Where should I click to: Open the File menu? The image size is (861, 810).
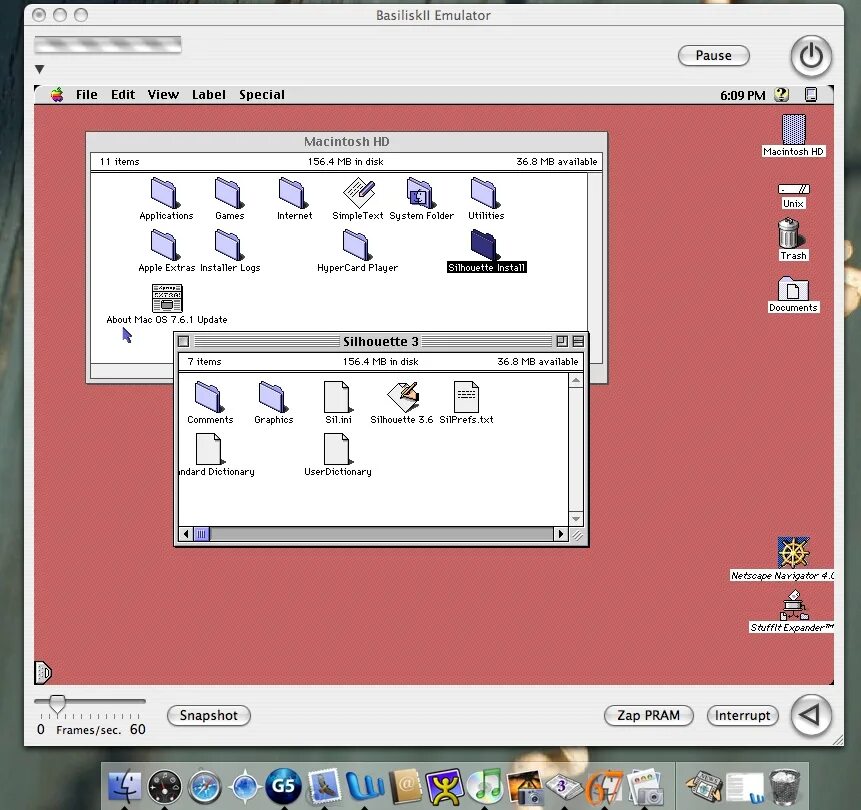(87, 94)
